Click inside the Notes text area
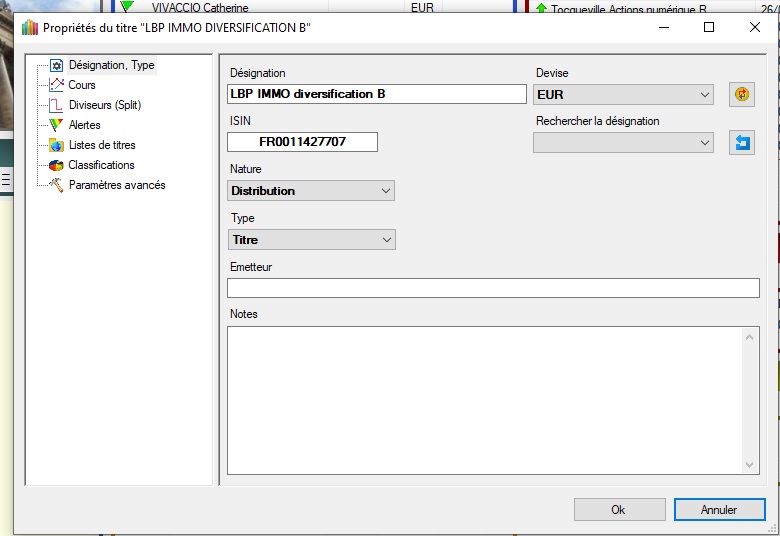Image resolution: width=780 pixels, height=536 pixels. pyautogui.click(x=484, y=400)
